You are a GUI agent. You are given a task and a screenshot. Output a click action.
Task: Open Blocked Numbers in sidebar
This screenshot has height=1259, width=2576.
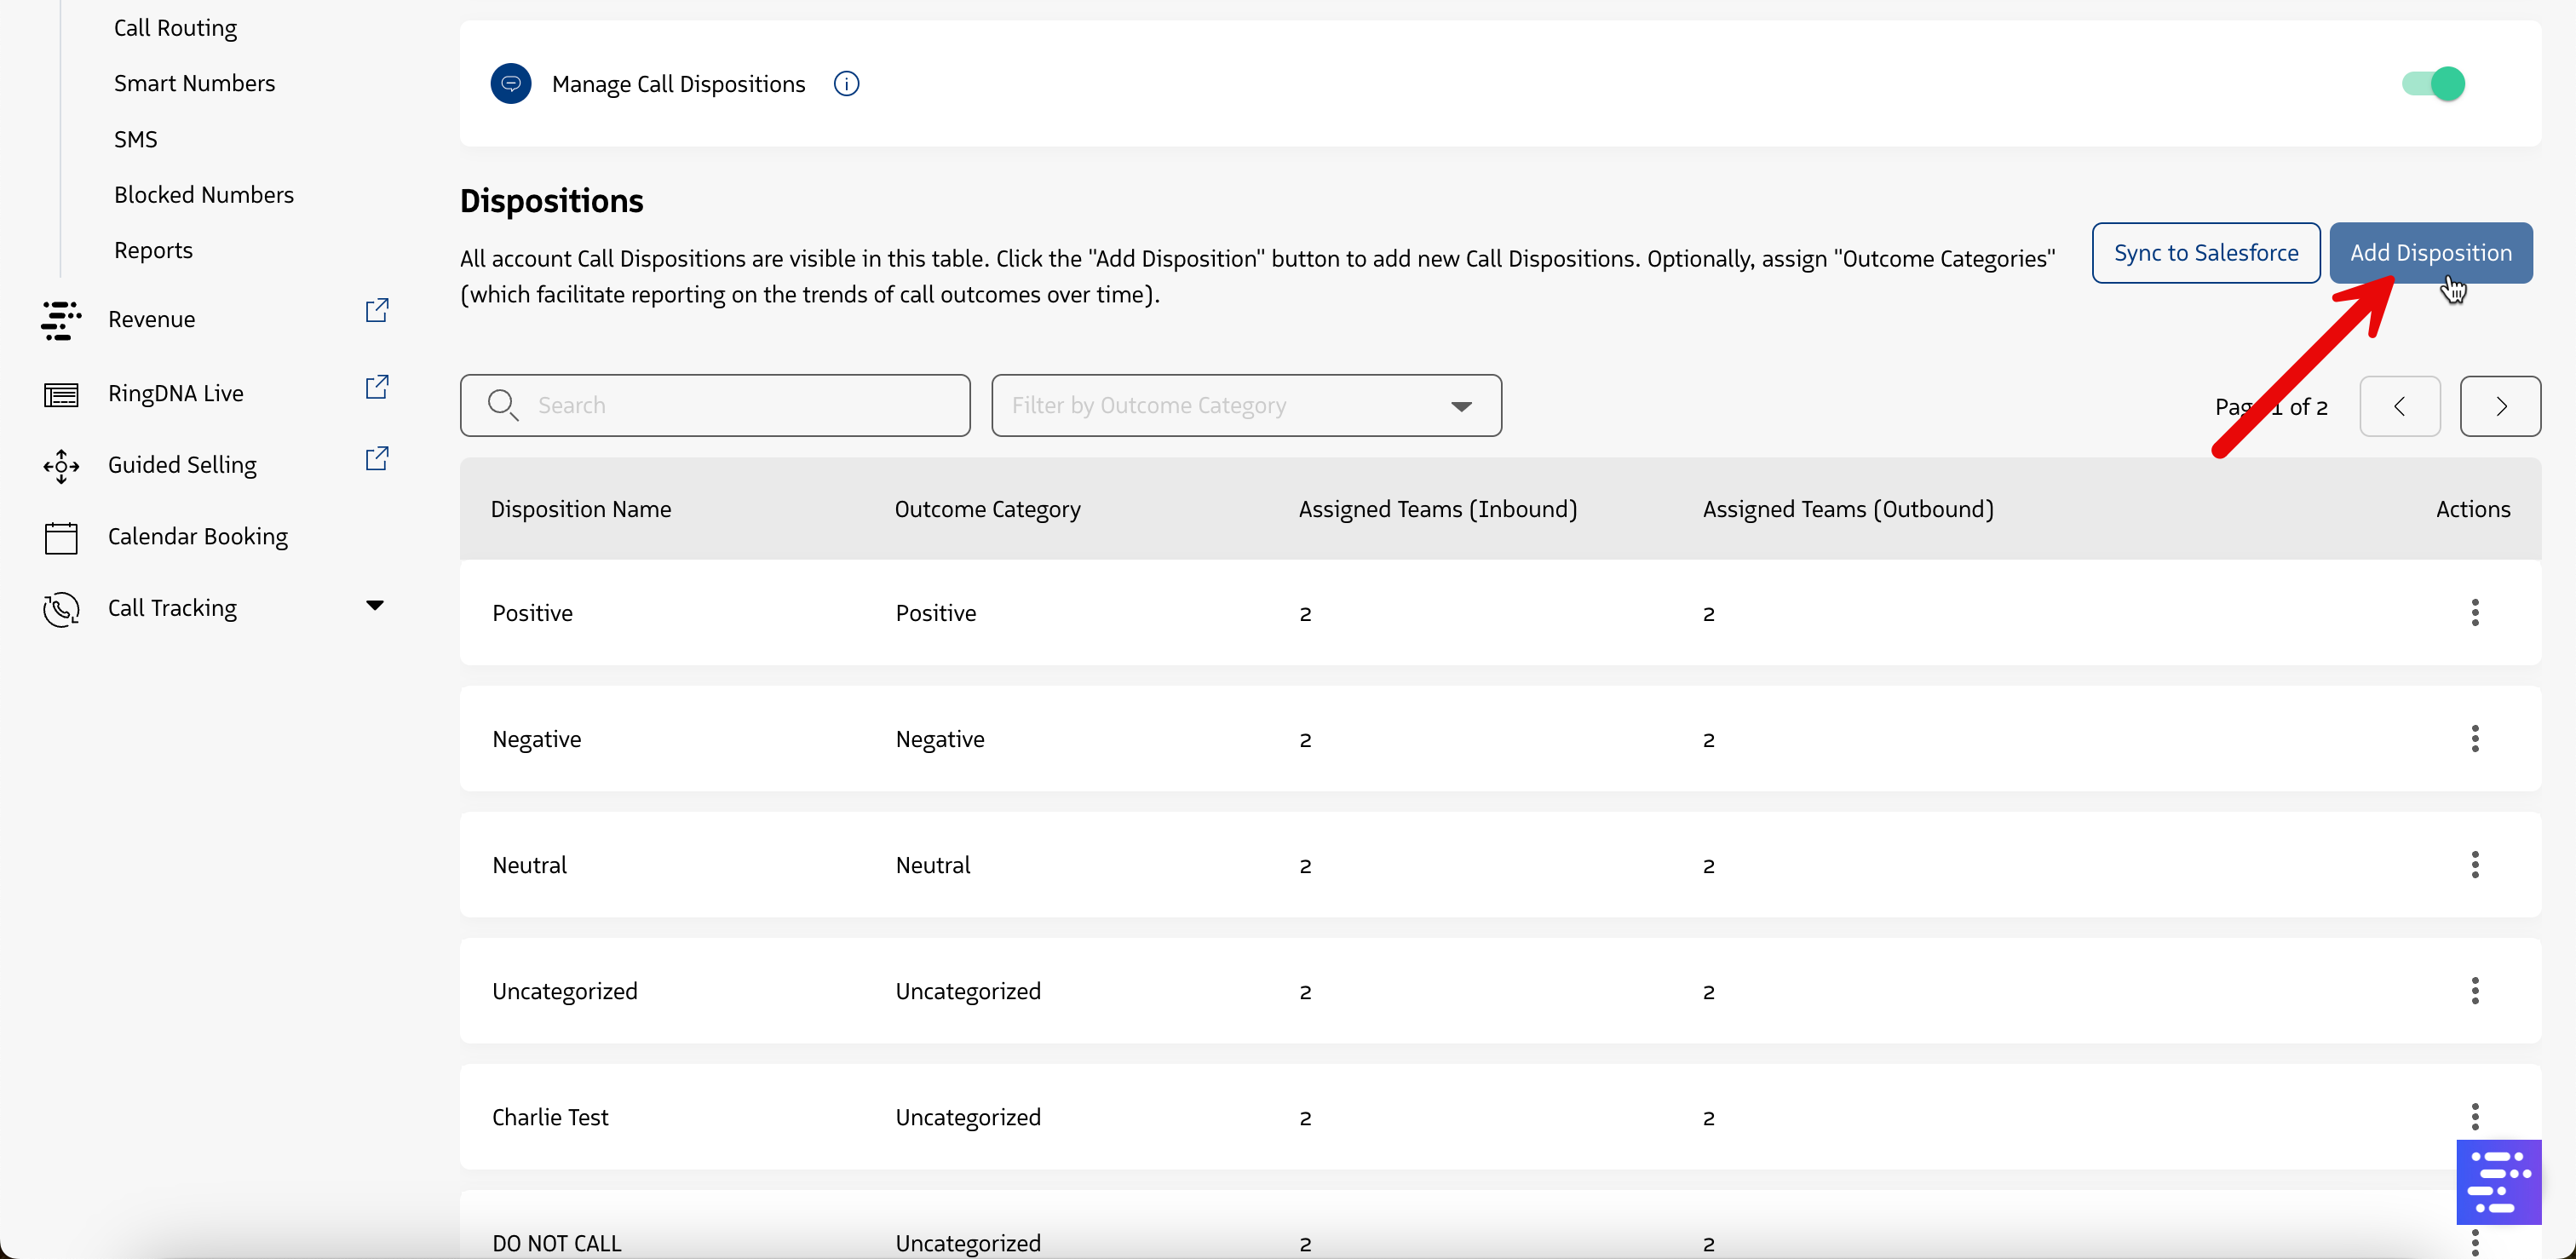203,195
